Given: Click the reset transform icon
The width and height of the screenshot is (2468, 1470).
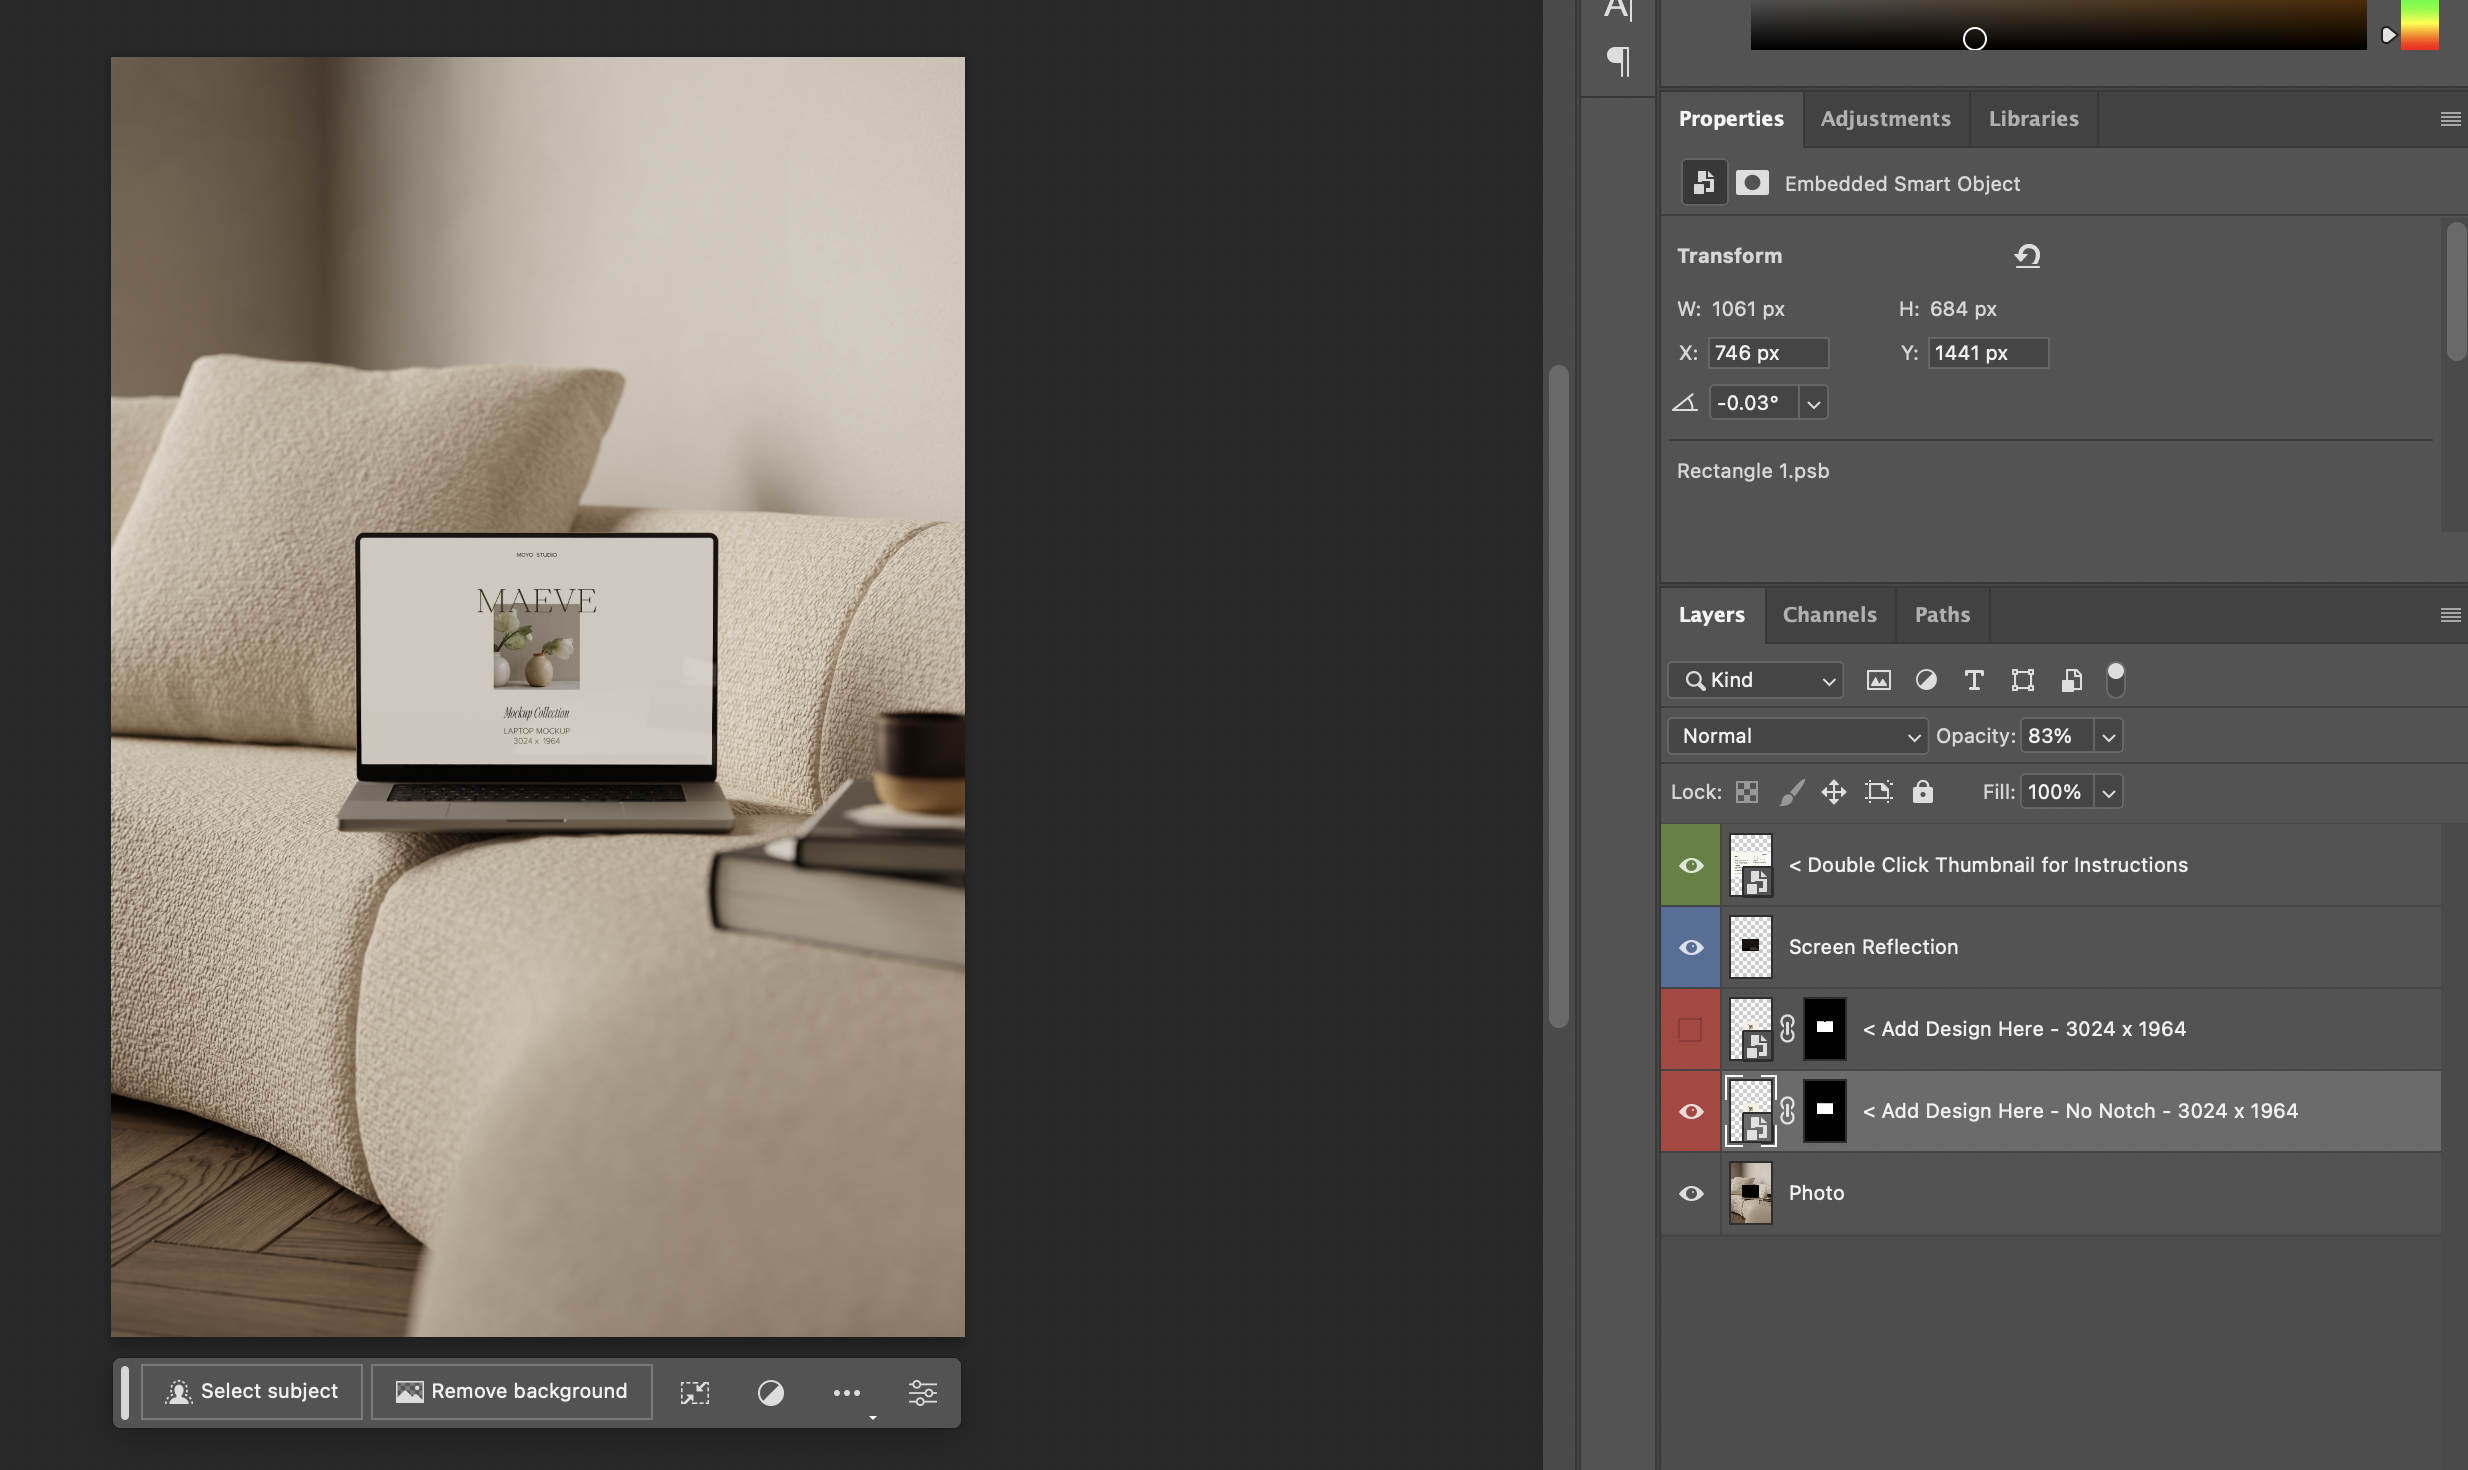Looking at the screenshot, I should pyautogui.click(x=2027, y=256).
